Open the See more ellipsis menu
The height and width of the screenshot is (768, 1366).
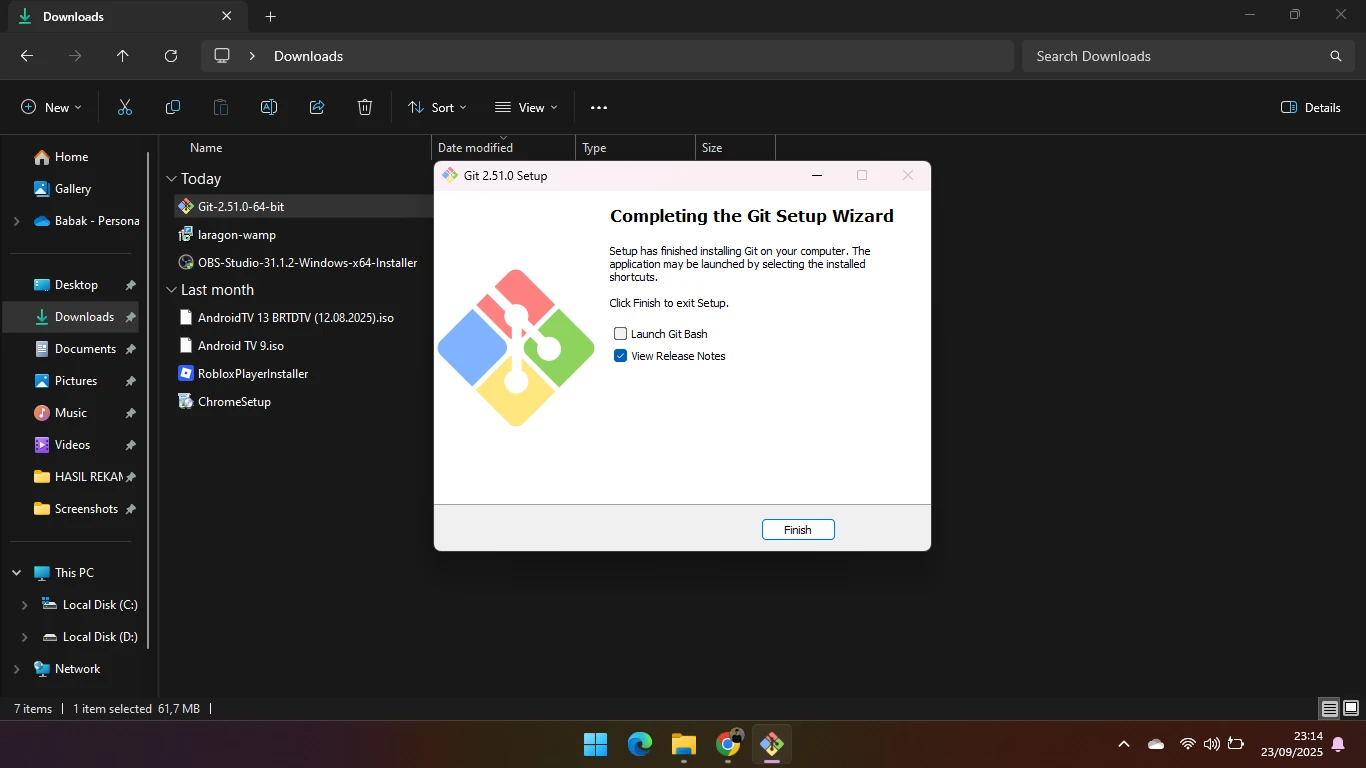click(x=599, y=107)
